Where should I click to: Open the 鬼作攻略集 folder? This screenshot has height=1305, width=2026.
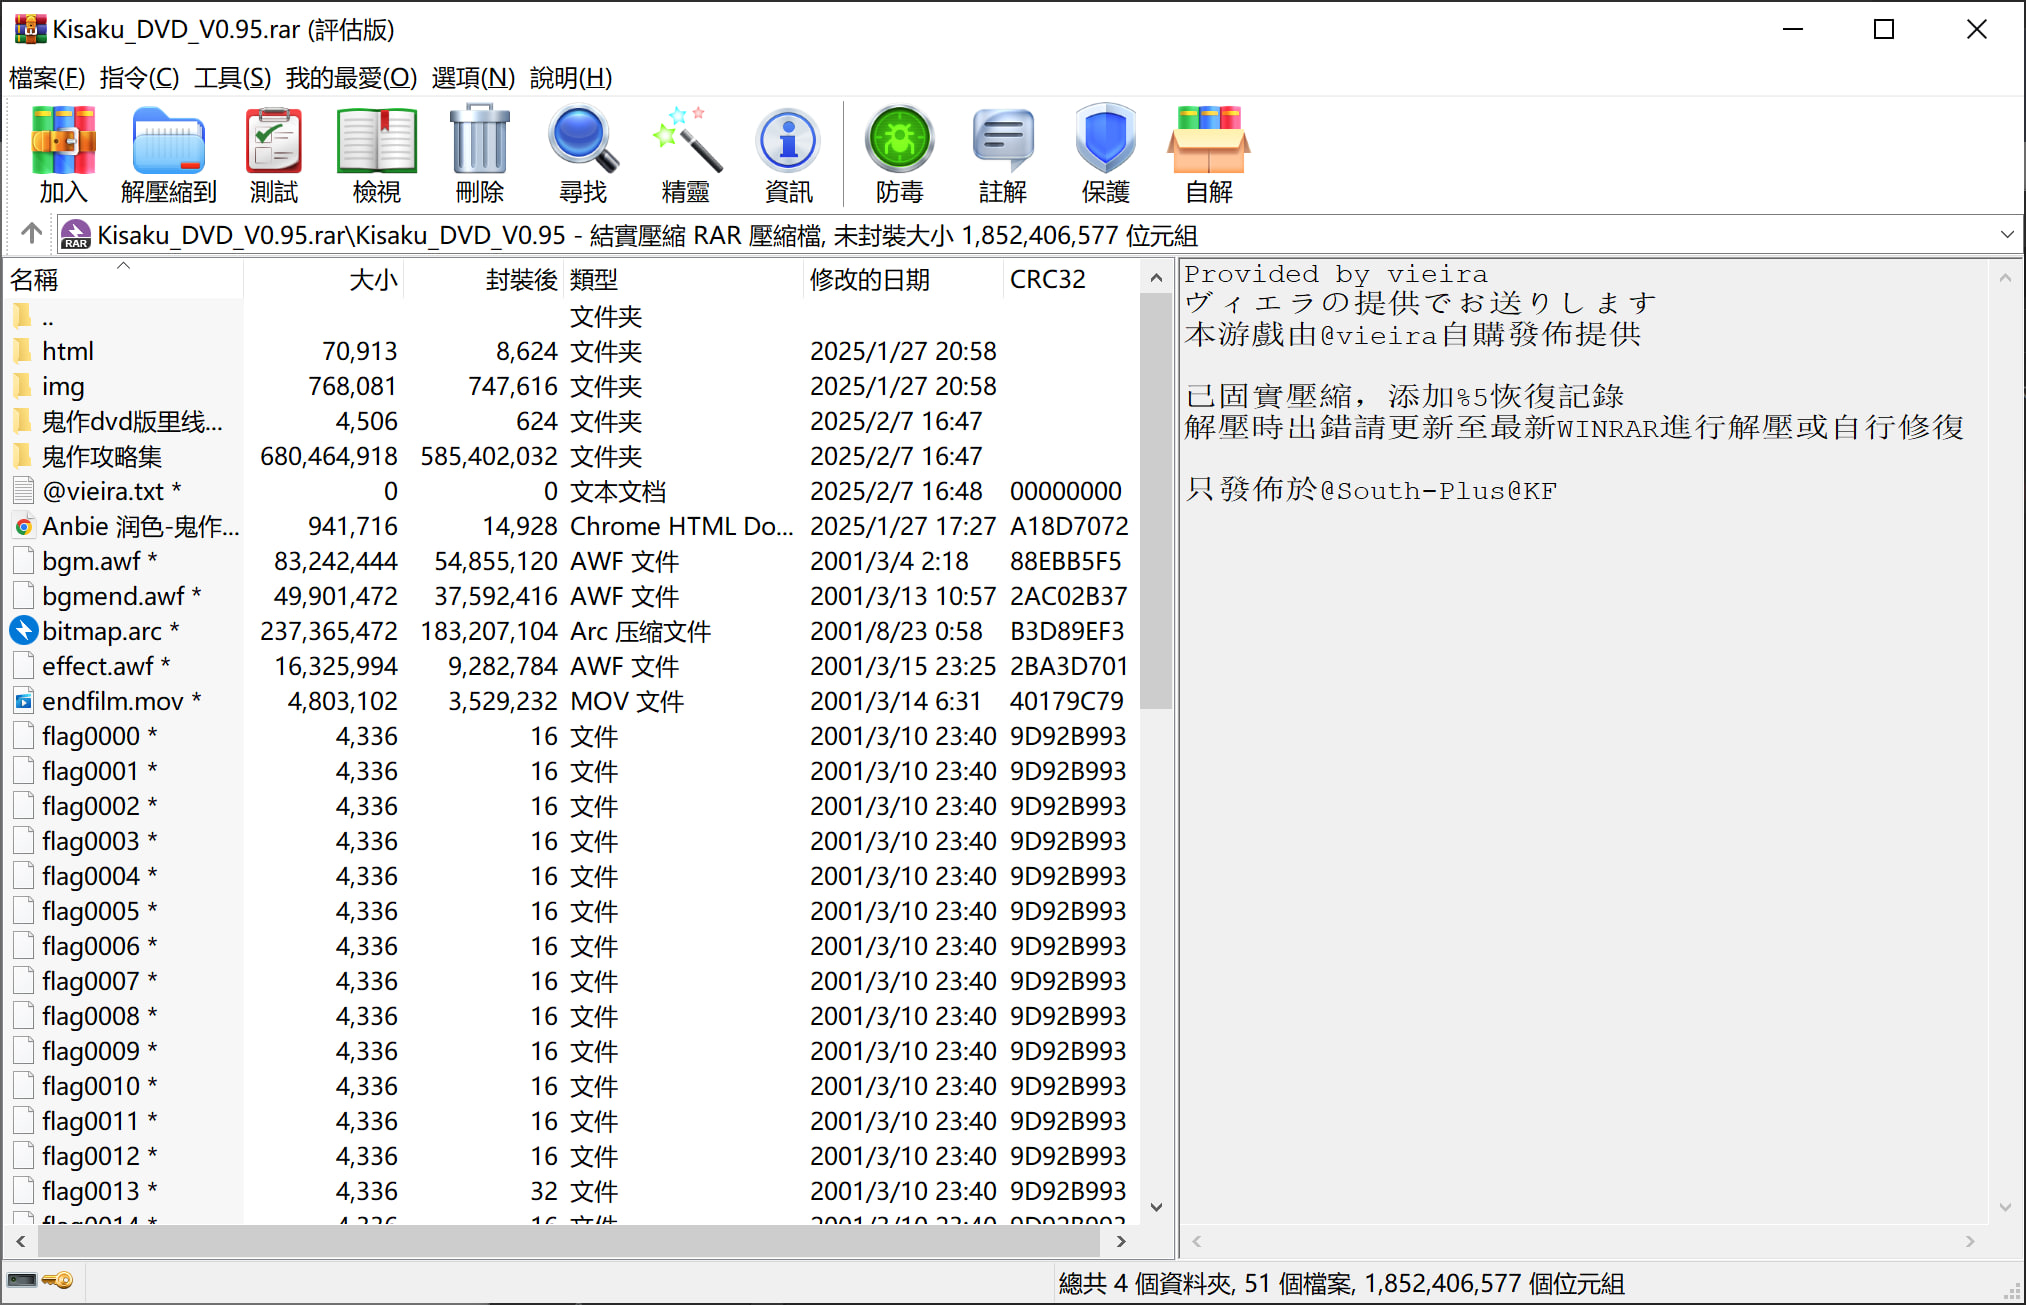(x=101, y=457)
